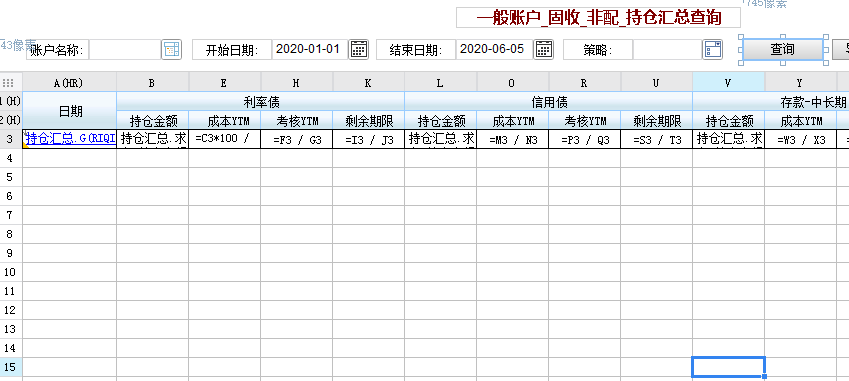Select column header L
This screenshot has width=849, height=381.
(x=440, y=83)
